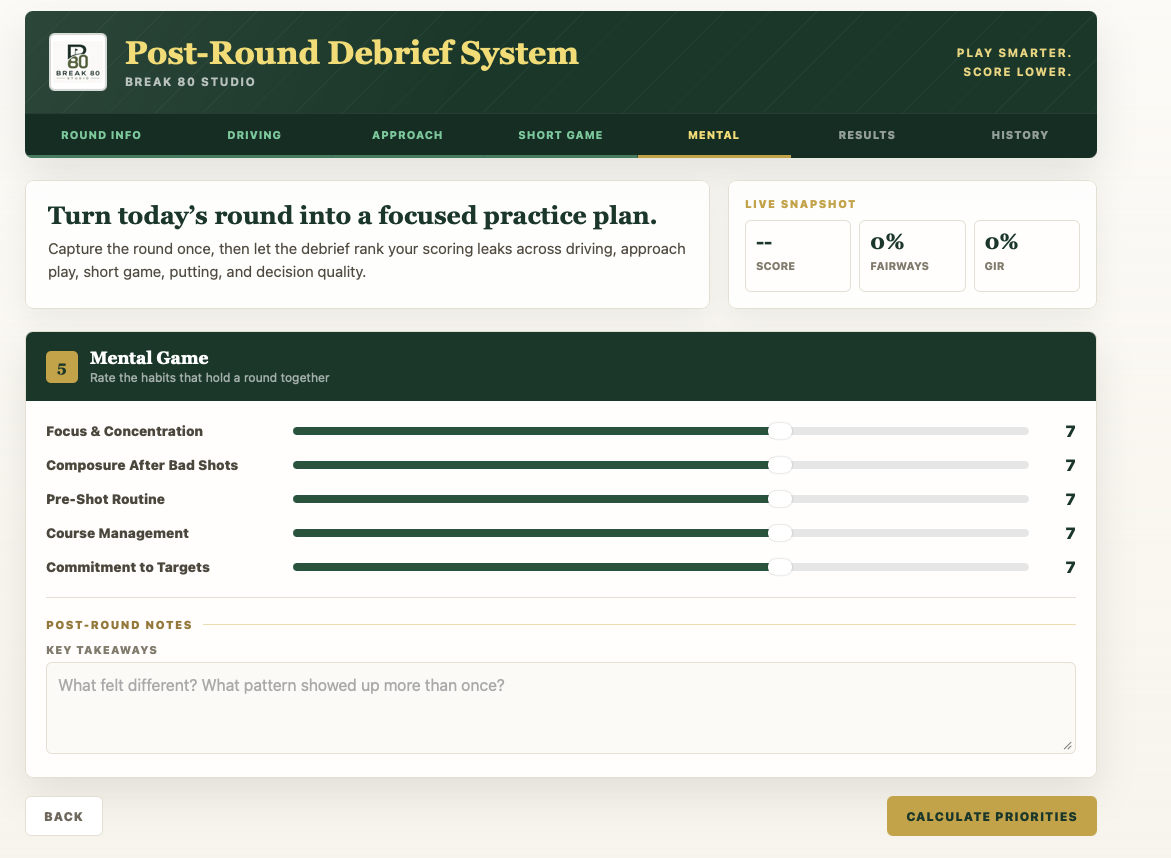Screen dimensions: 1171x858
Task: Click the Fairways 0% snapshot card
Action: (x=913, y=255)
